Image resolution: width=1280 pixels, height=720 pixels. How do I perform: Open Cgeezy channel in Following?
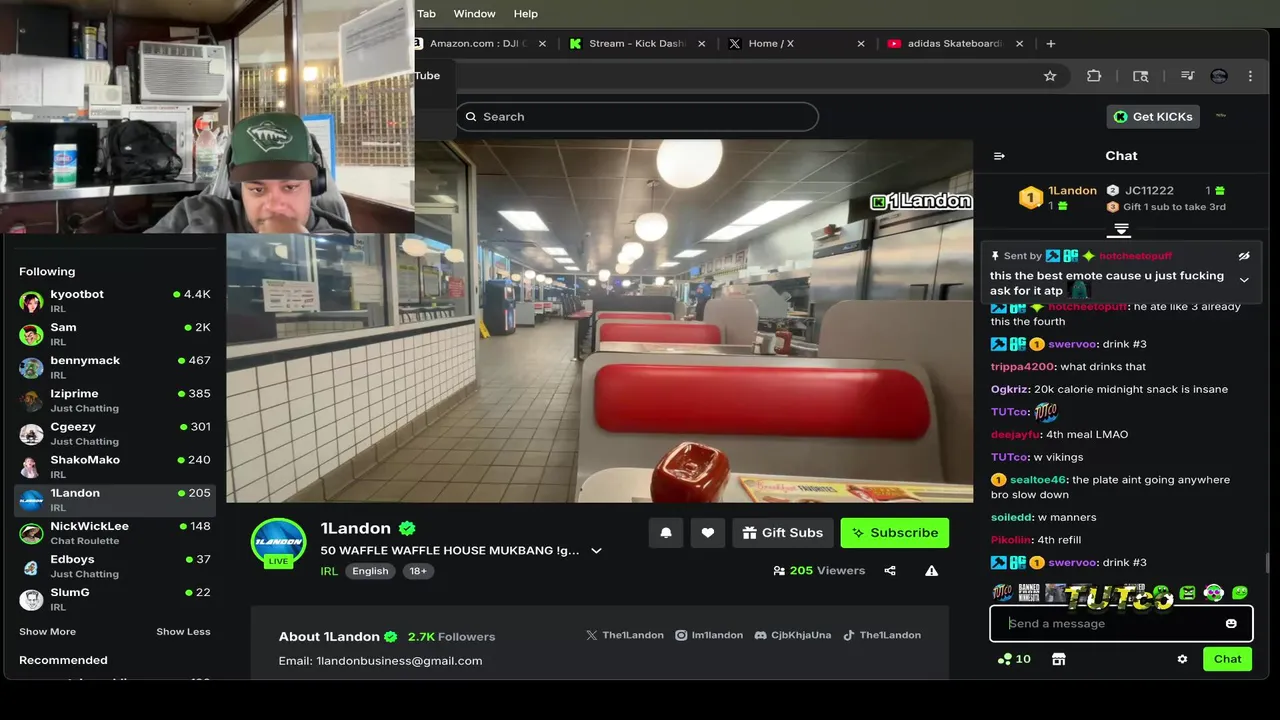(115, 433)
